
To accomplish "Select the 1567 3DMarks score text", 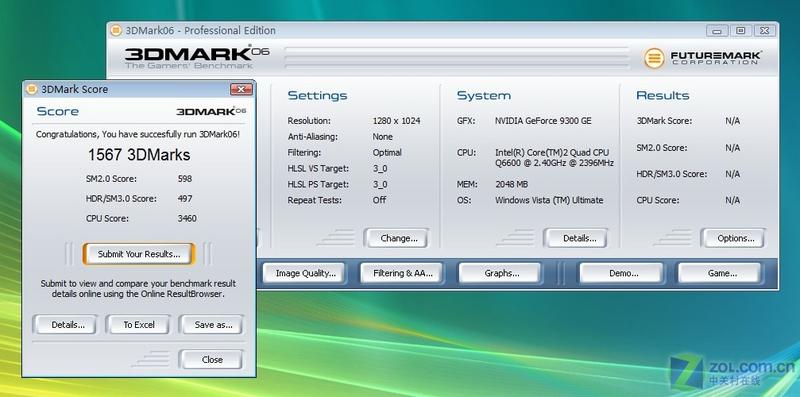I will pos(139,155).
